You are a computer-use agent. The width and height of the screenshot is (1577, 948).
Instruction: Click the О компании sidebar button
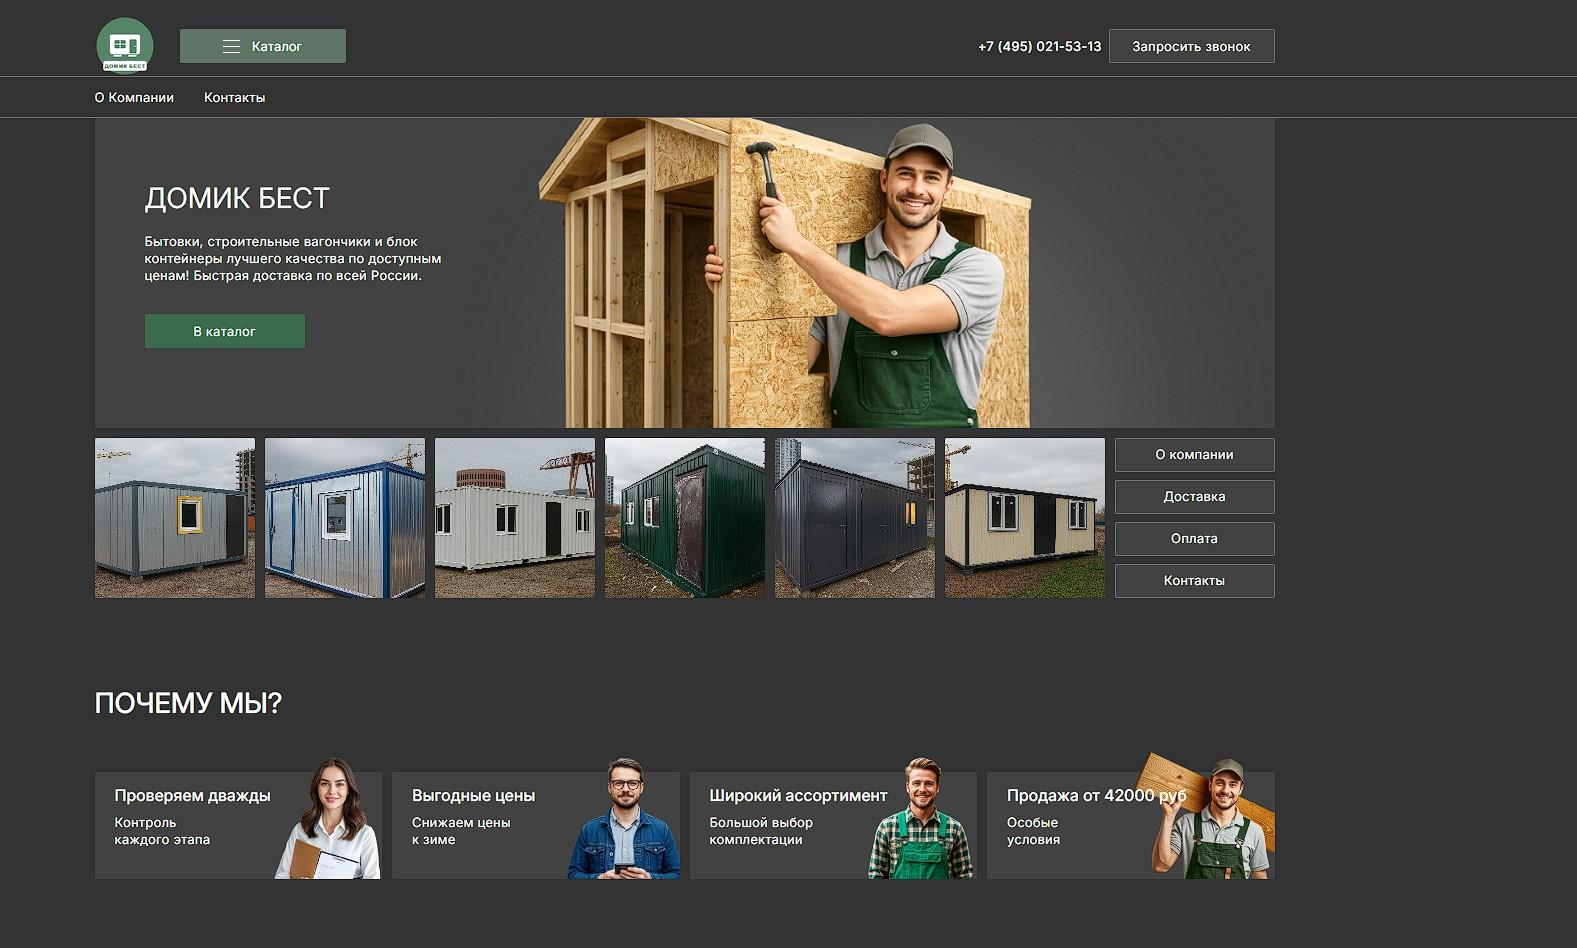point(1194,454)
